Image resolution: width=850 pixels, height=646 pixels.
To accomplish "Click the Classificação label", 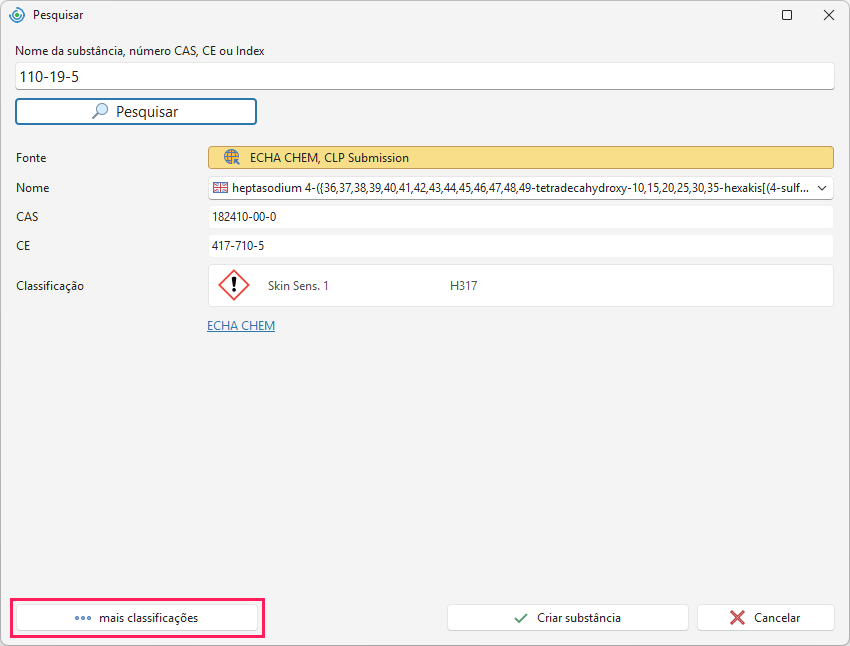I will pyautogui.click(x=50, y=286).
